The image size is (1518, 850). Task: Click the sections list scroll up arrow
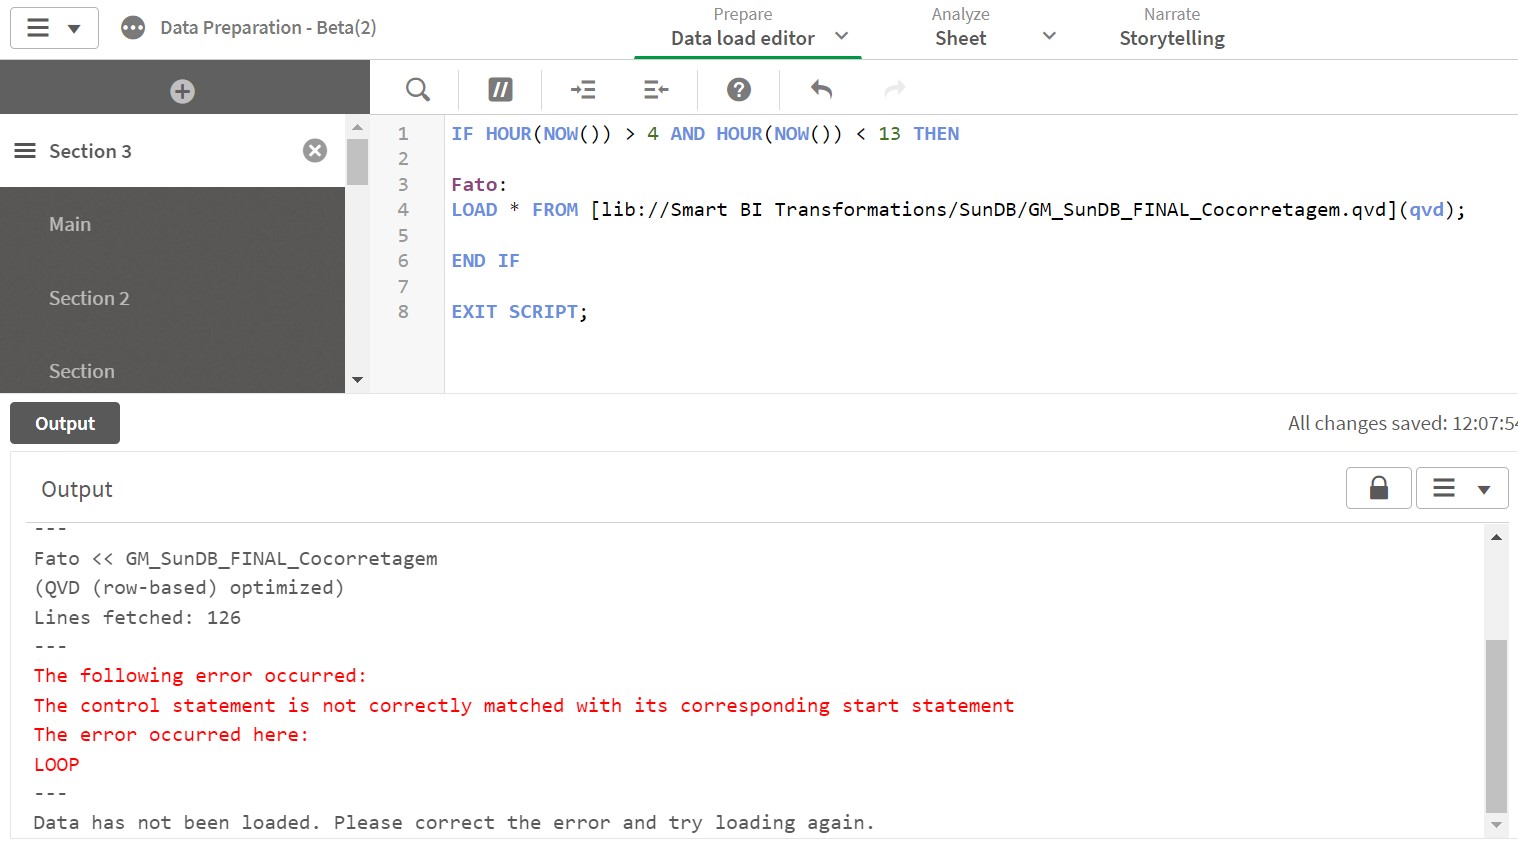pyautogui.click(x=357, y=127)
